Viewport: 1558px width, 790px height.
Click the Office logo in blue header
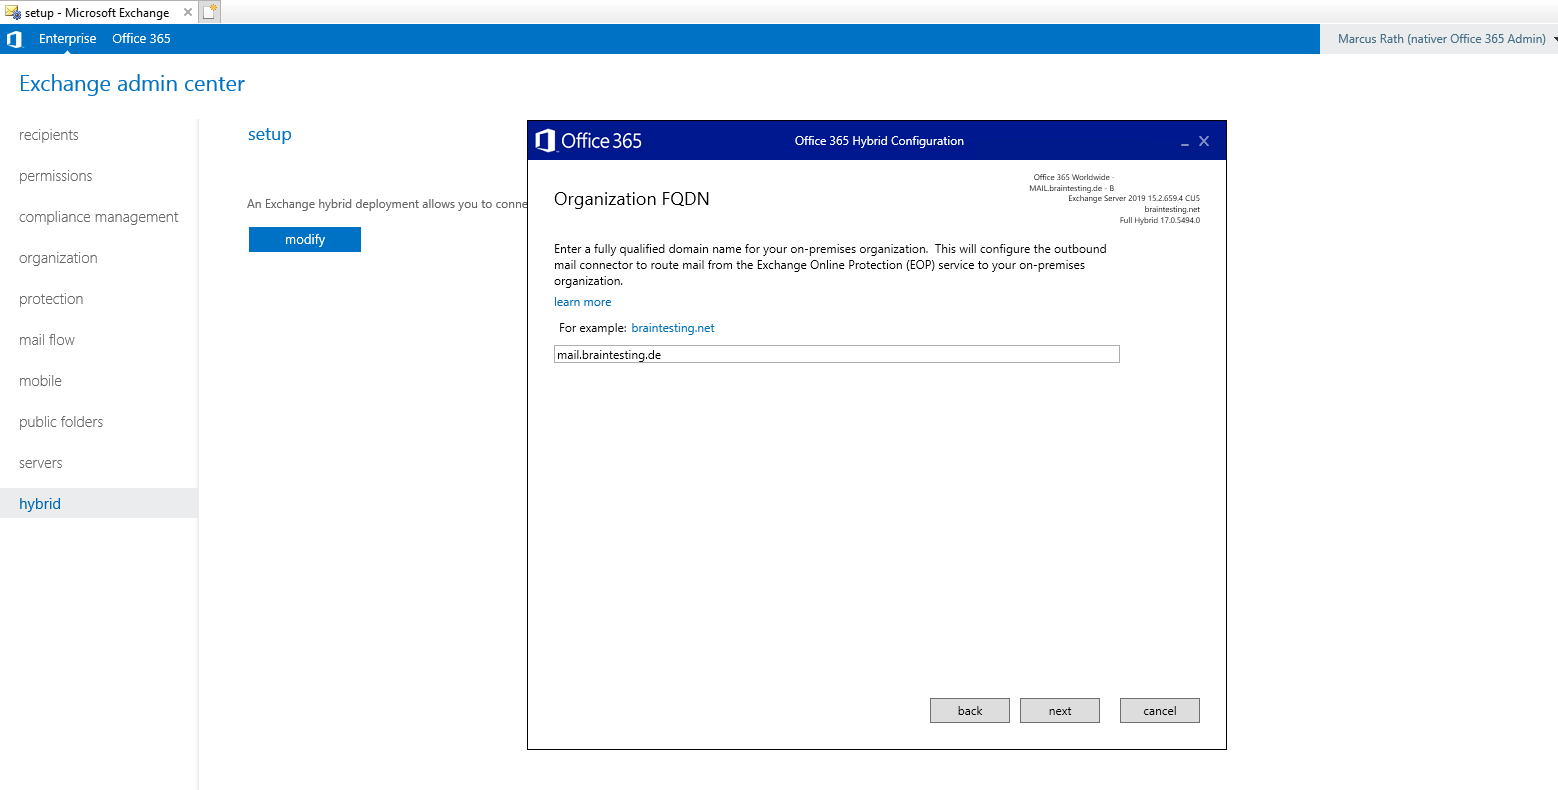tap(14, 39)
